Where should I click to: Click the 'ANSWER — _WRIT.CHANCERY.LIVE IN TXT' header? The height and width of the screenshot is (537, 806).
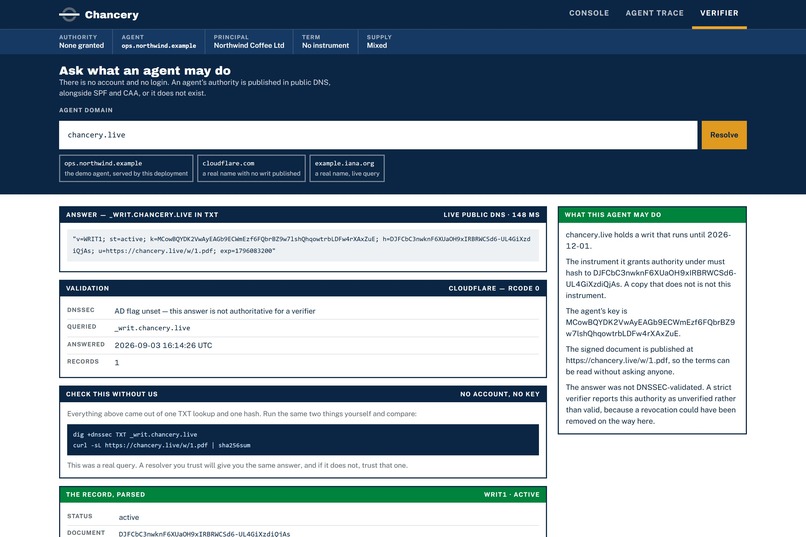[x=142, y=215]
